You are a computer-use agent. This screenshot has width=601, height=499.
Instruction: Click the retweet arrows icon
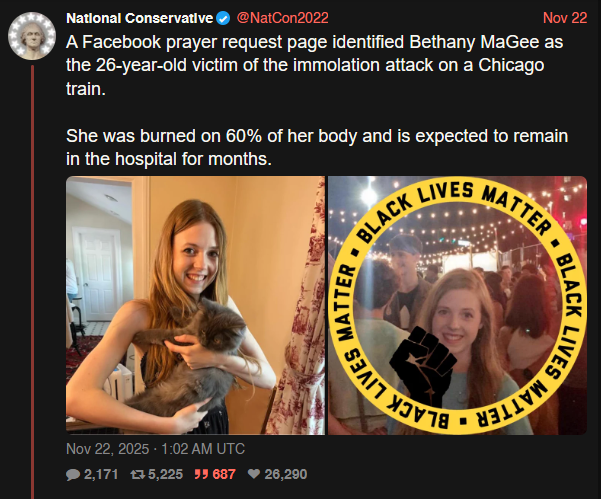[138, 474]
